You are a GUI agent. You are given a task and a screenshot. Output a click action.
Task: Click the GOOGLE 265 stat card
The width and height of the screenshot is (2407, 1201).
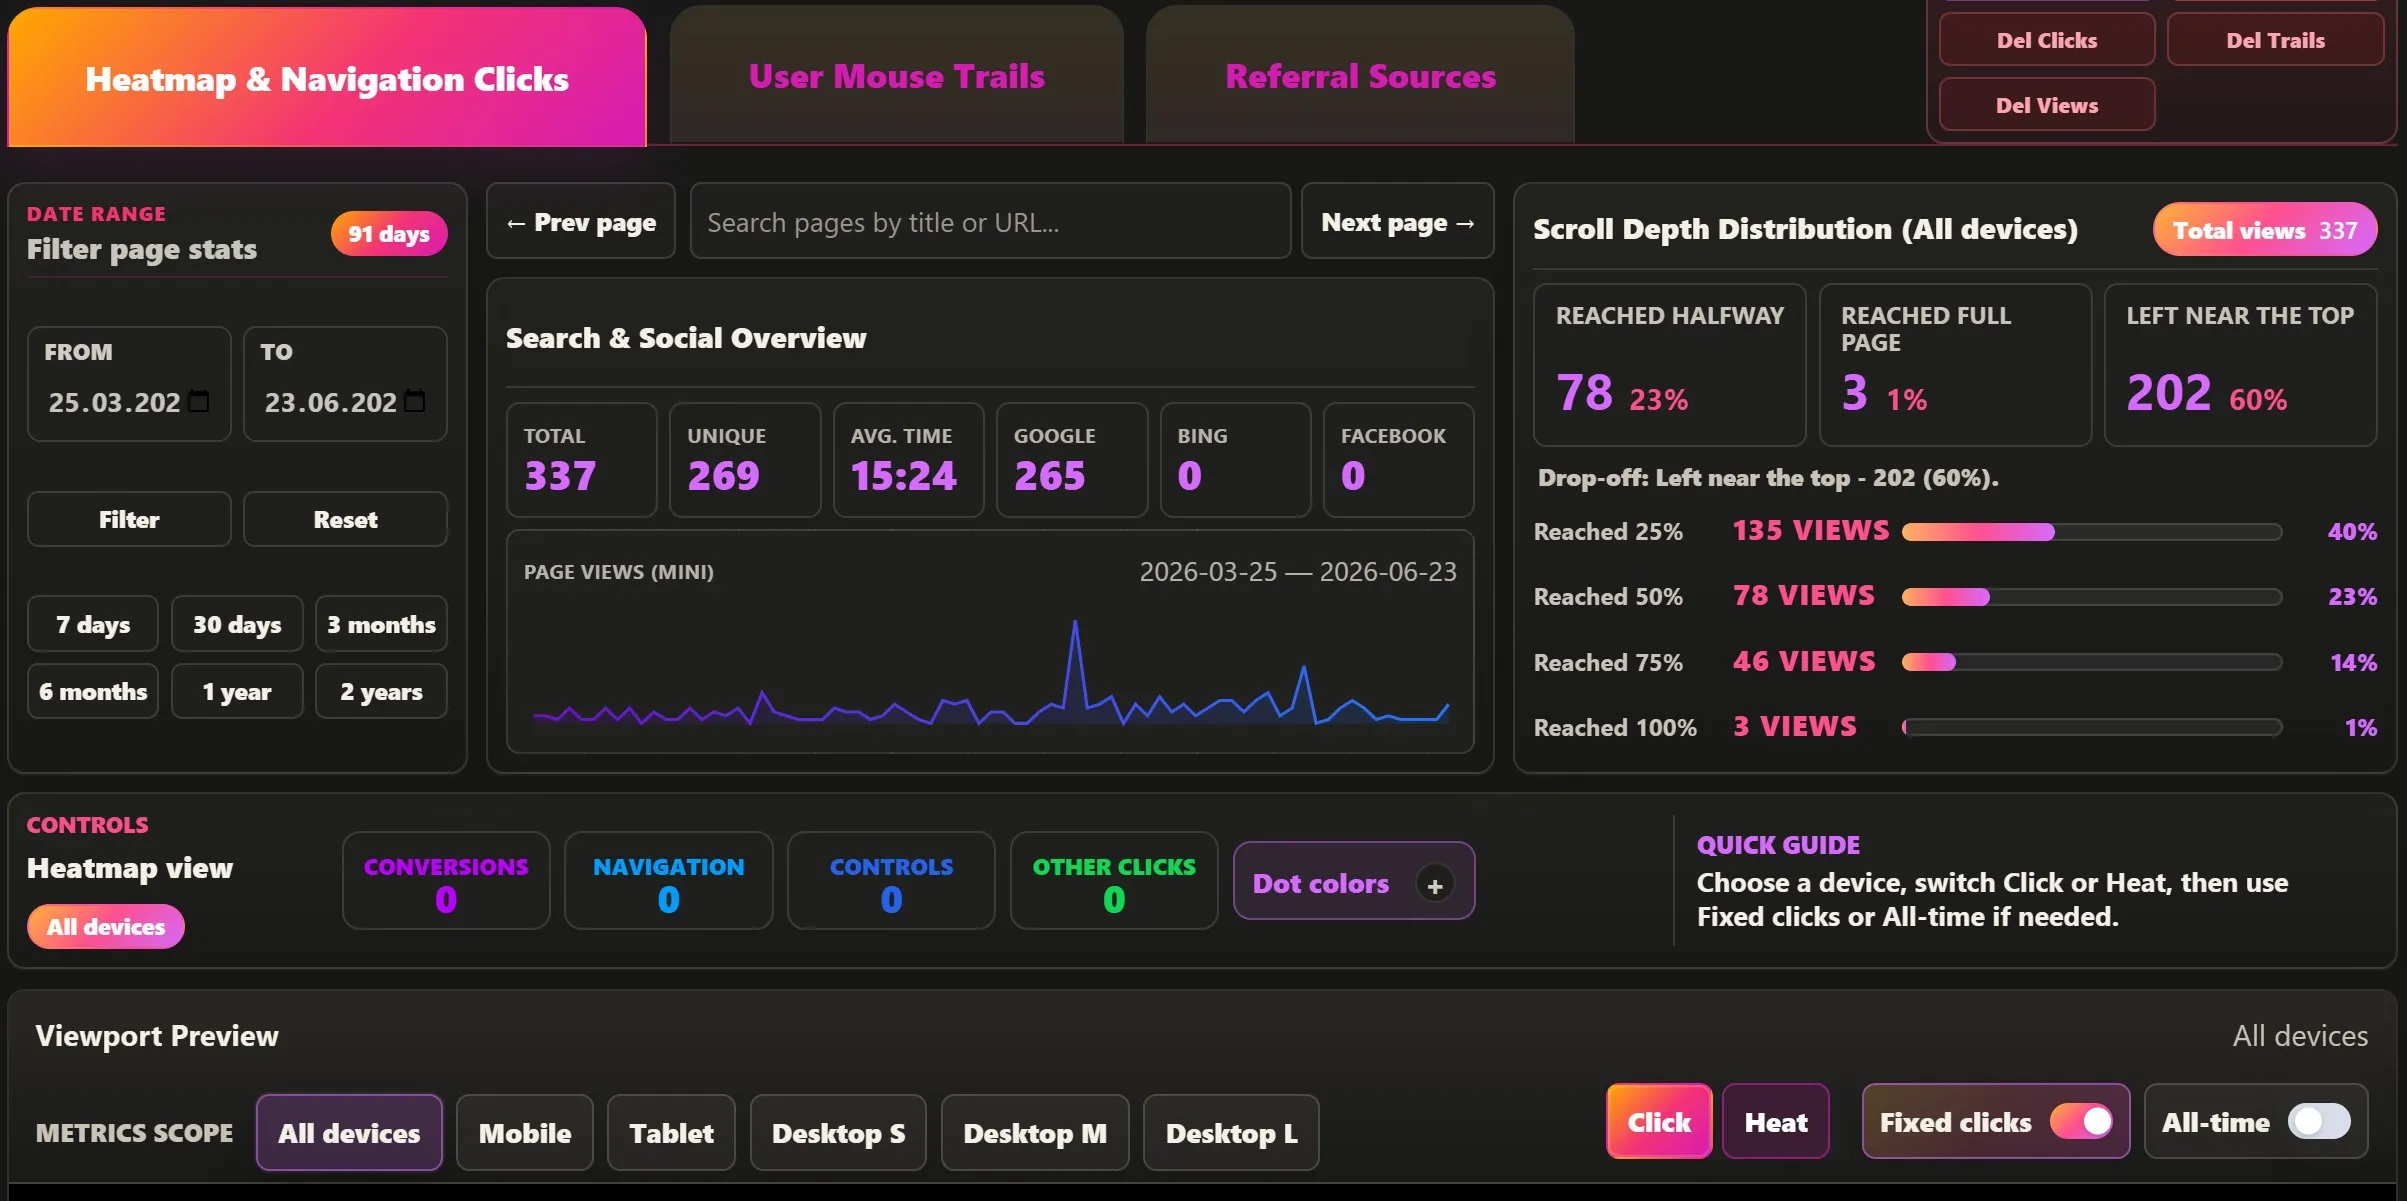1072,460
